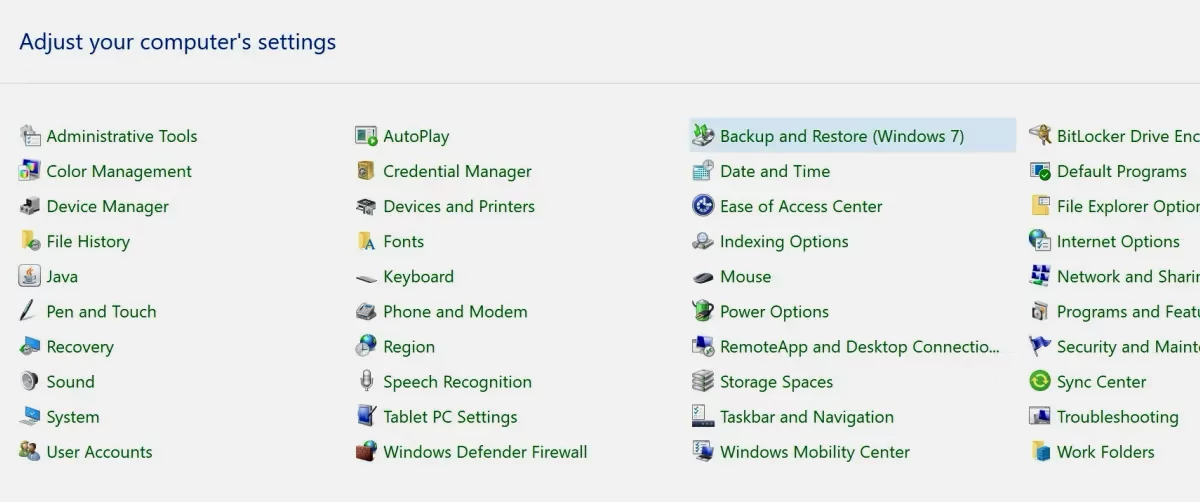
Task: Click the Windows Defender Firewall icon
Action: coord(366,451)
